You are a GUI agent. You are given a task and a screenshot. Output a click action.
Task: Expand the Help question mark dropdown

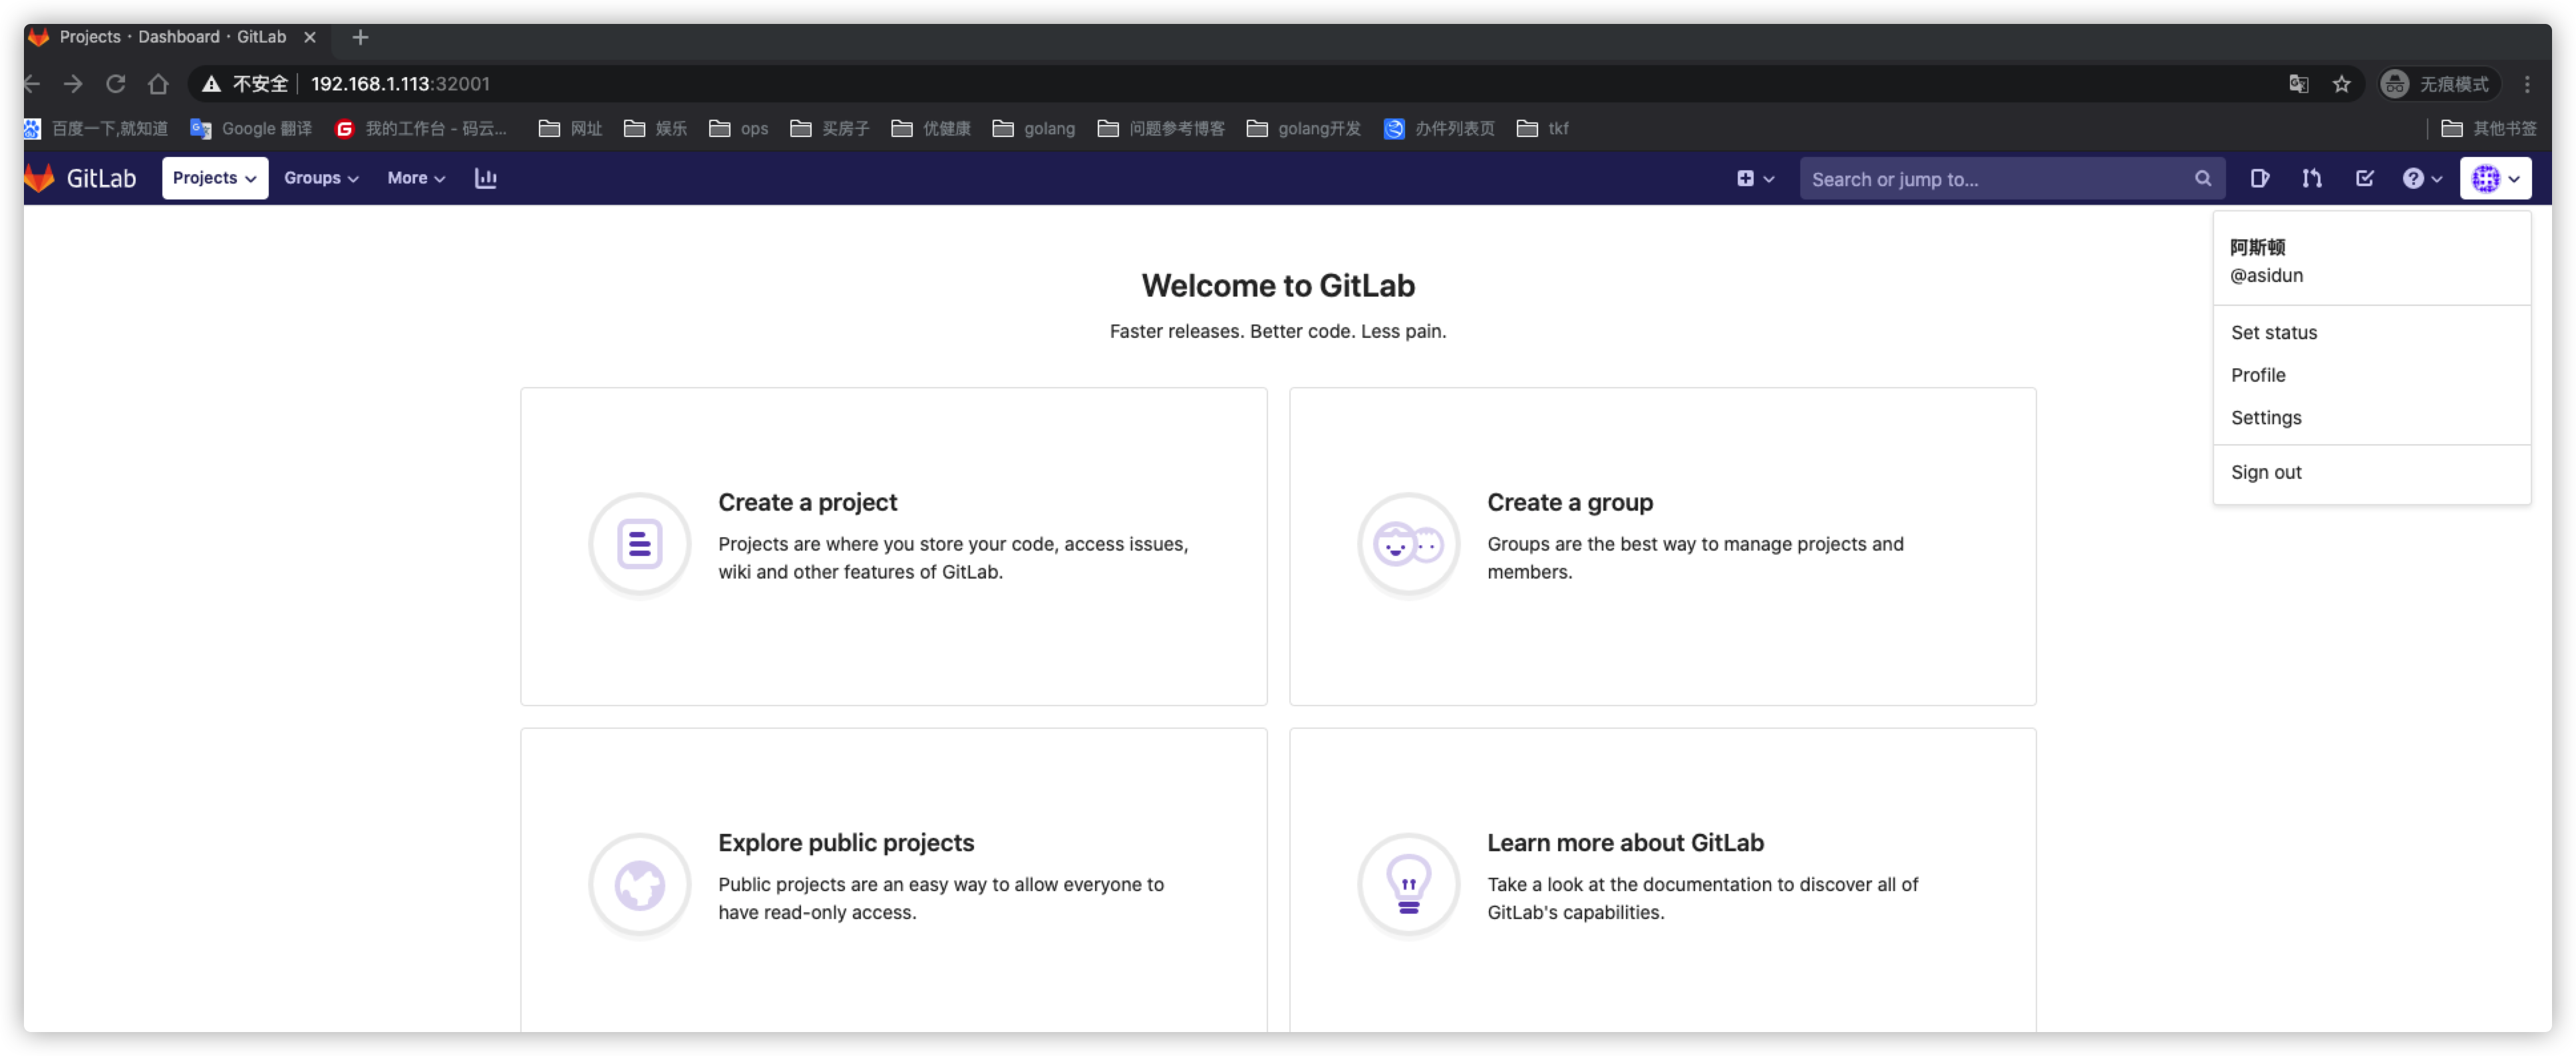click(x=2421, y=178)
